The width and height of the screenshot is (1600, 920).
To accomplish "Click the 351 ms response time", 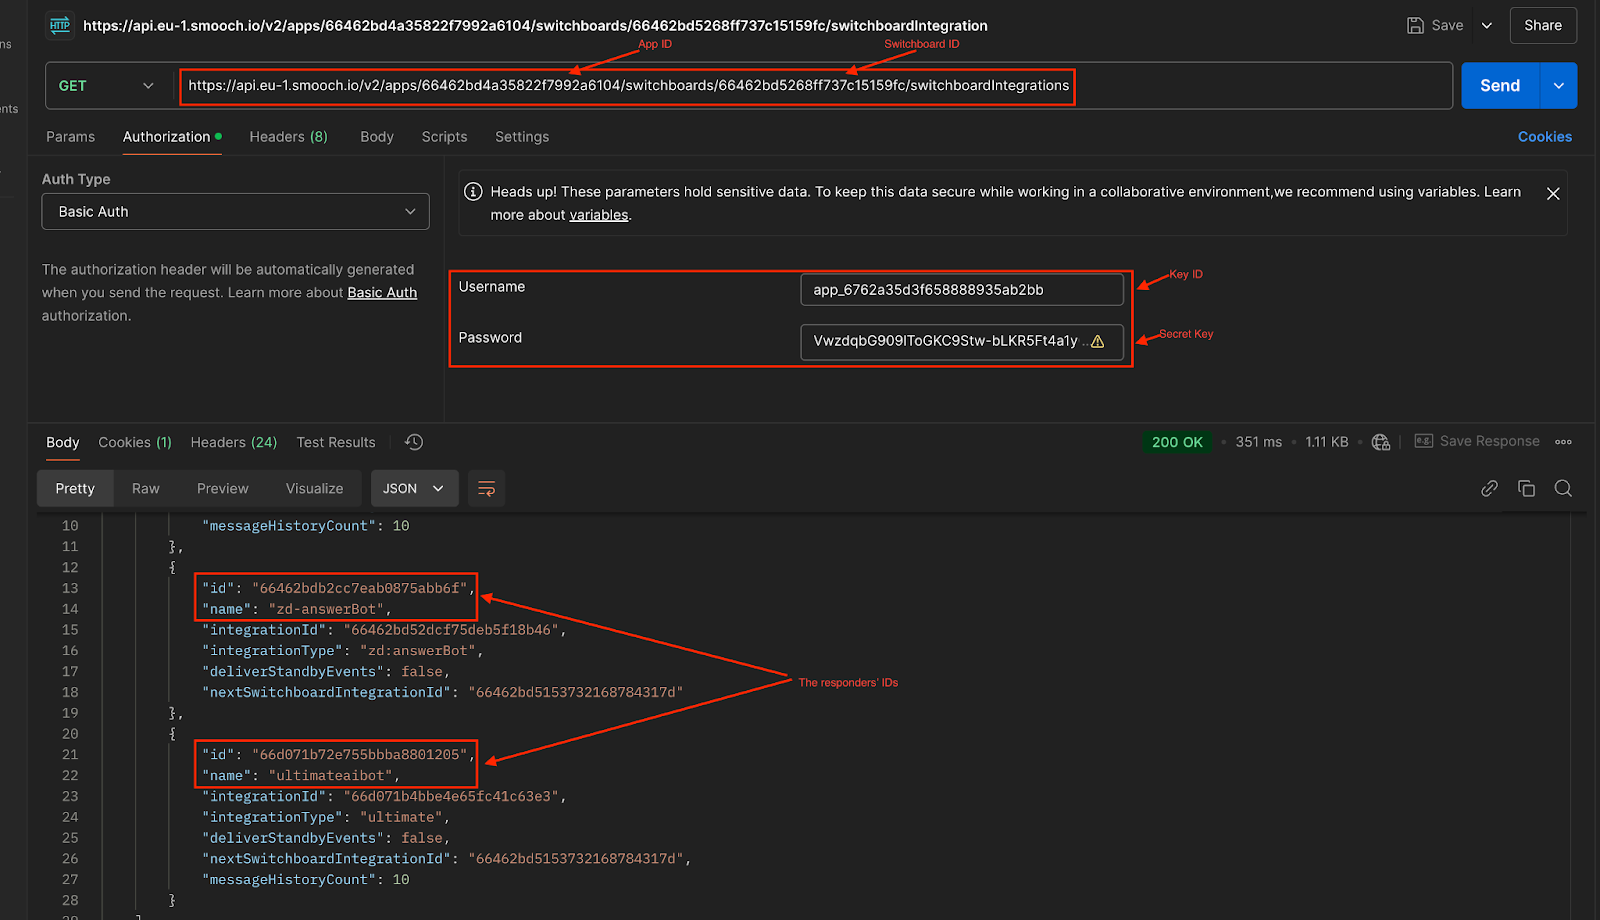I will (x=1258, y=442).
